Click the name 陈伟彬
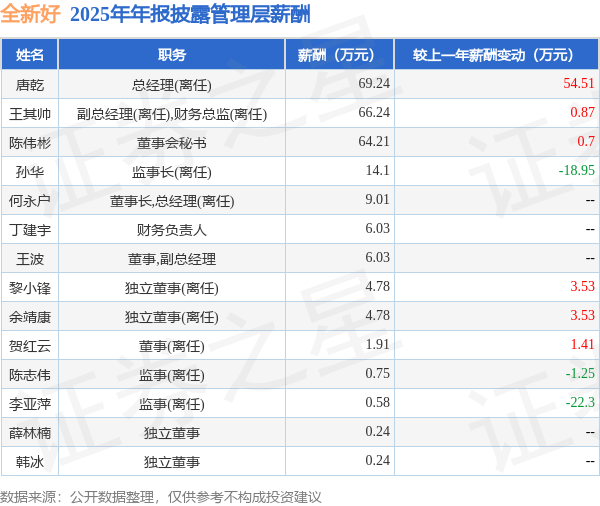 pyautogui.click(x=30, y=143)
